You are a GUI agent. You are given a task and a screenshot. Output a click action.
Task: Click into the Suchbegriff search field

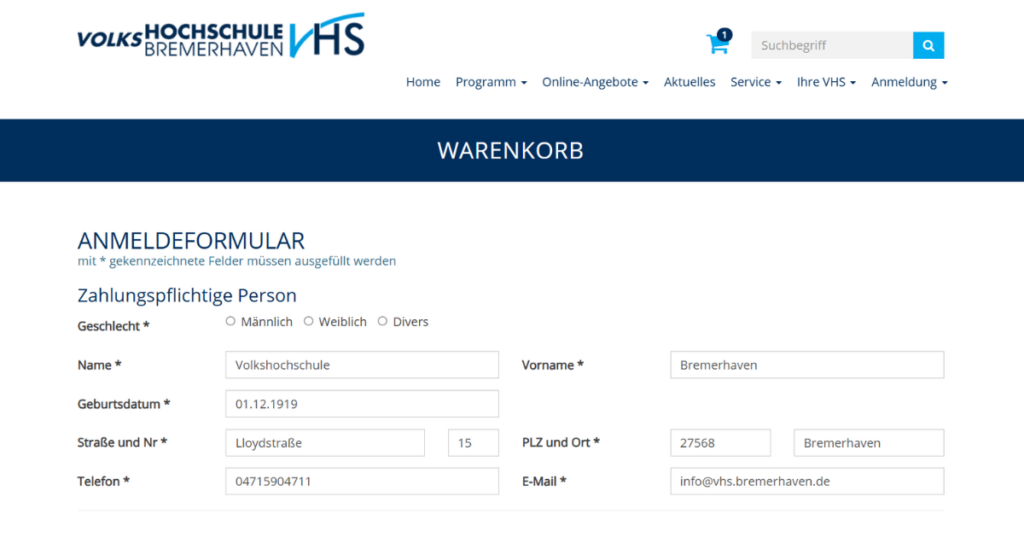[x=831, y=45]
